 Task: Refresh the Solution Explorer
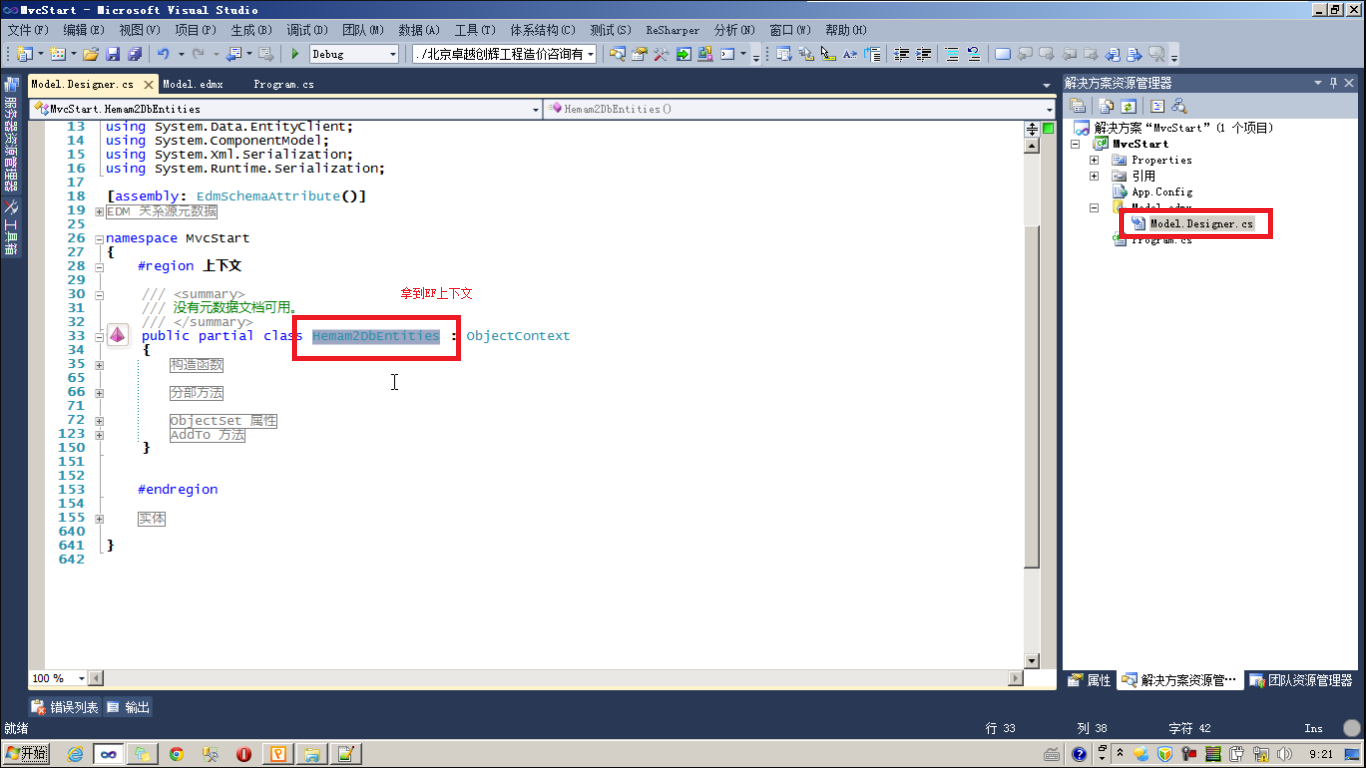[x=1128, y=105]
